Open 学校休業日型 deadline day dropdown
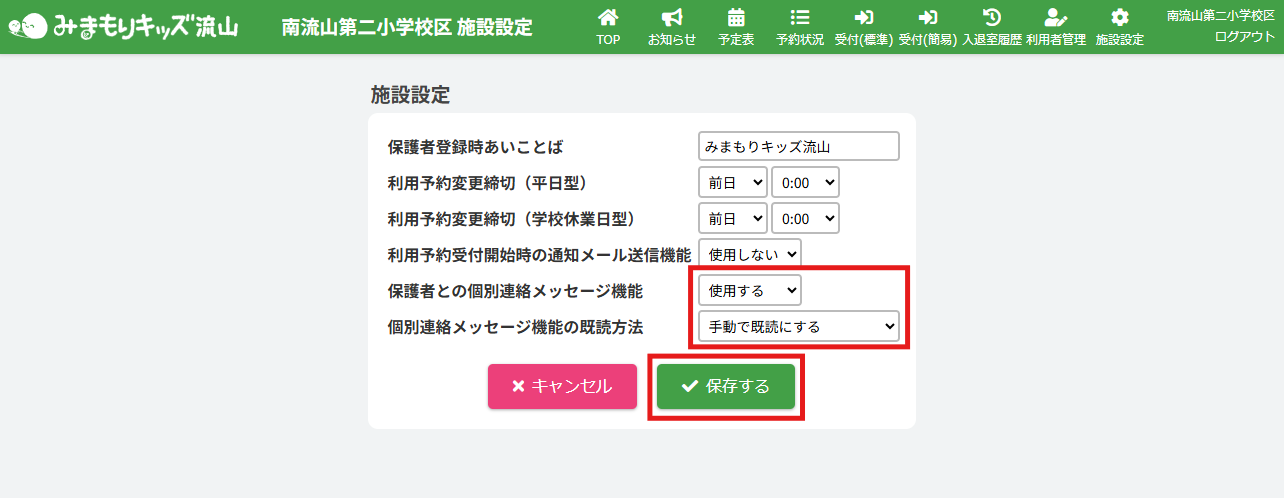Screen dimensions: 1284x498 (x=732, y=218)
